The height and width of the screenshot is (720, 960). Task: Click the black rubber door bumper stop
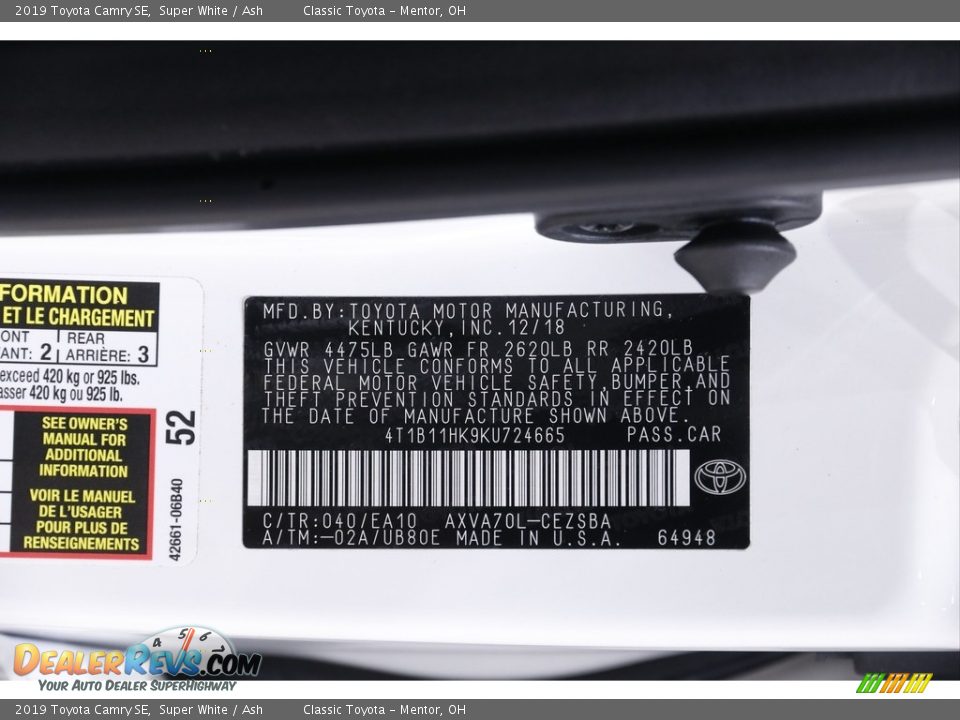(735, 257)
